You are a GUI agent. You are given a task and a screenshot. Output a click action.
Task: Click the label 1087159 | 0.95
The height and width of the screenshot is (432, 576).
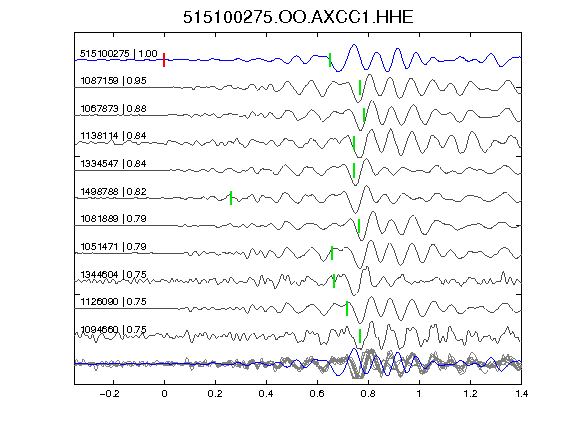[114, 81]
